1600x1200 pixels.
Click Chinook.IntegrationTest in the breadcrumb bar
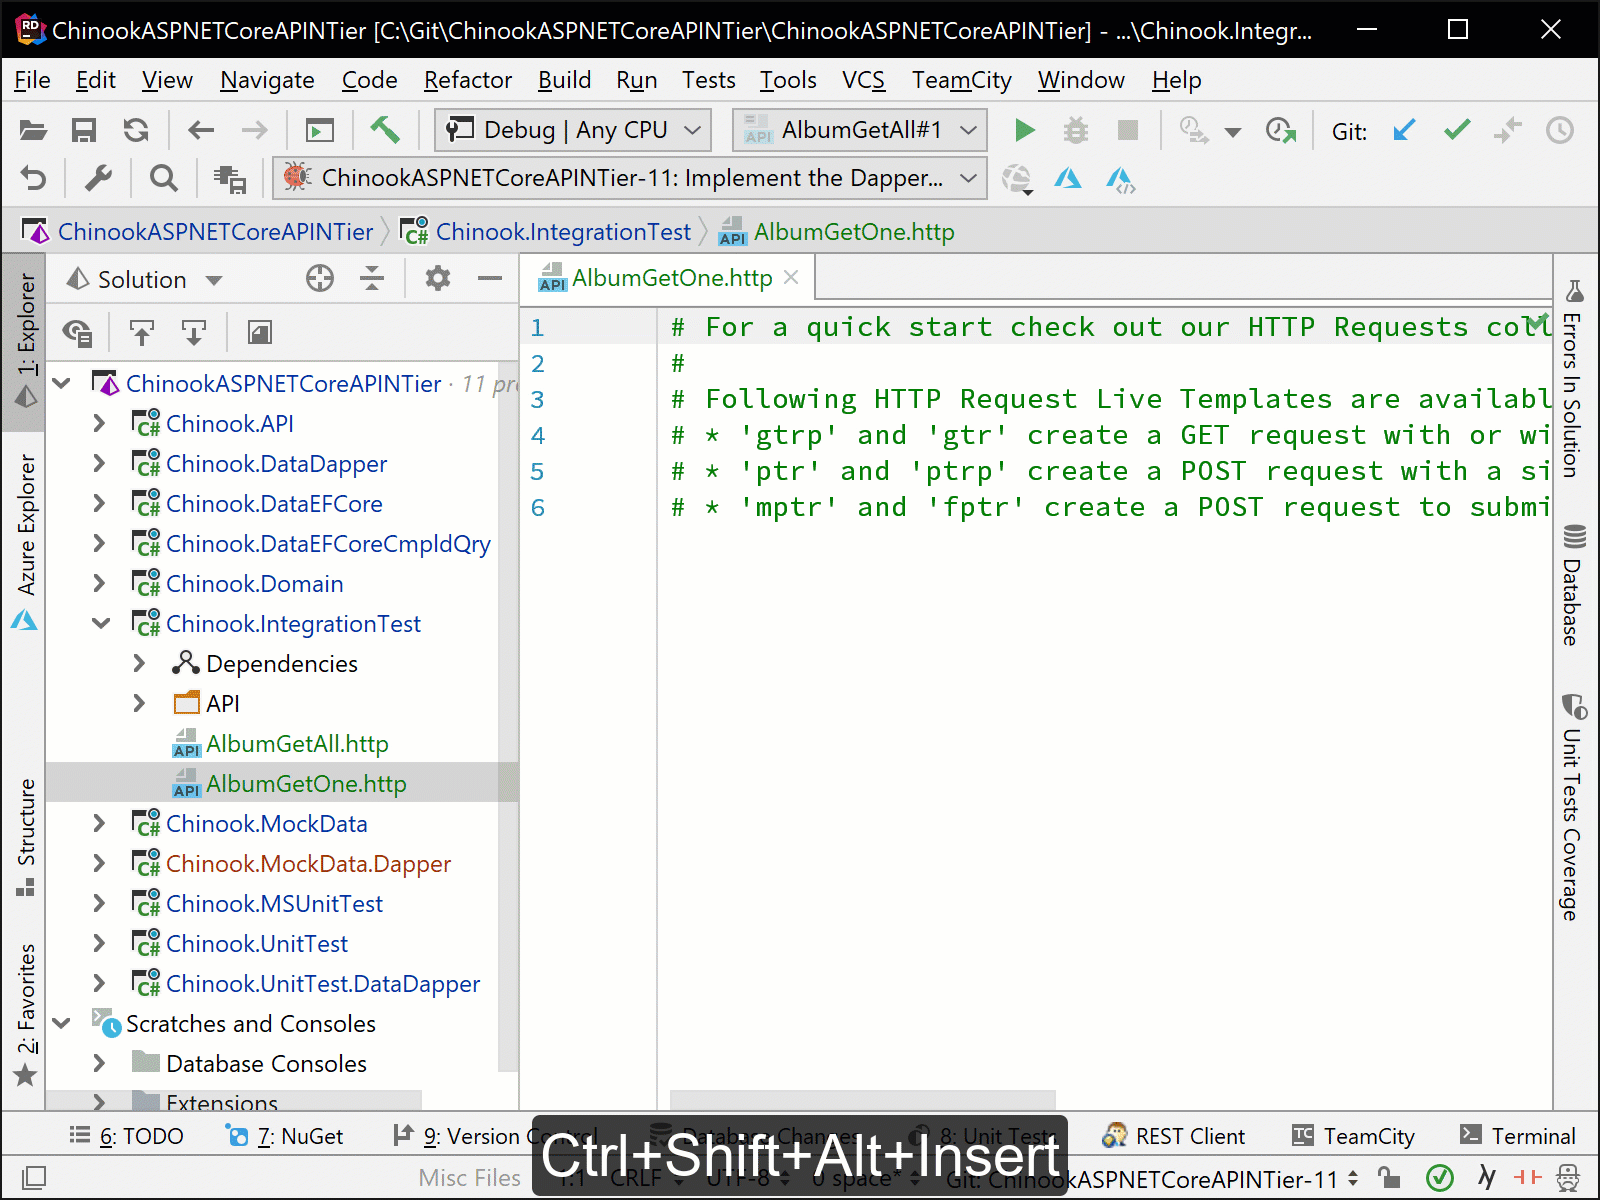pos(564,231)
